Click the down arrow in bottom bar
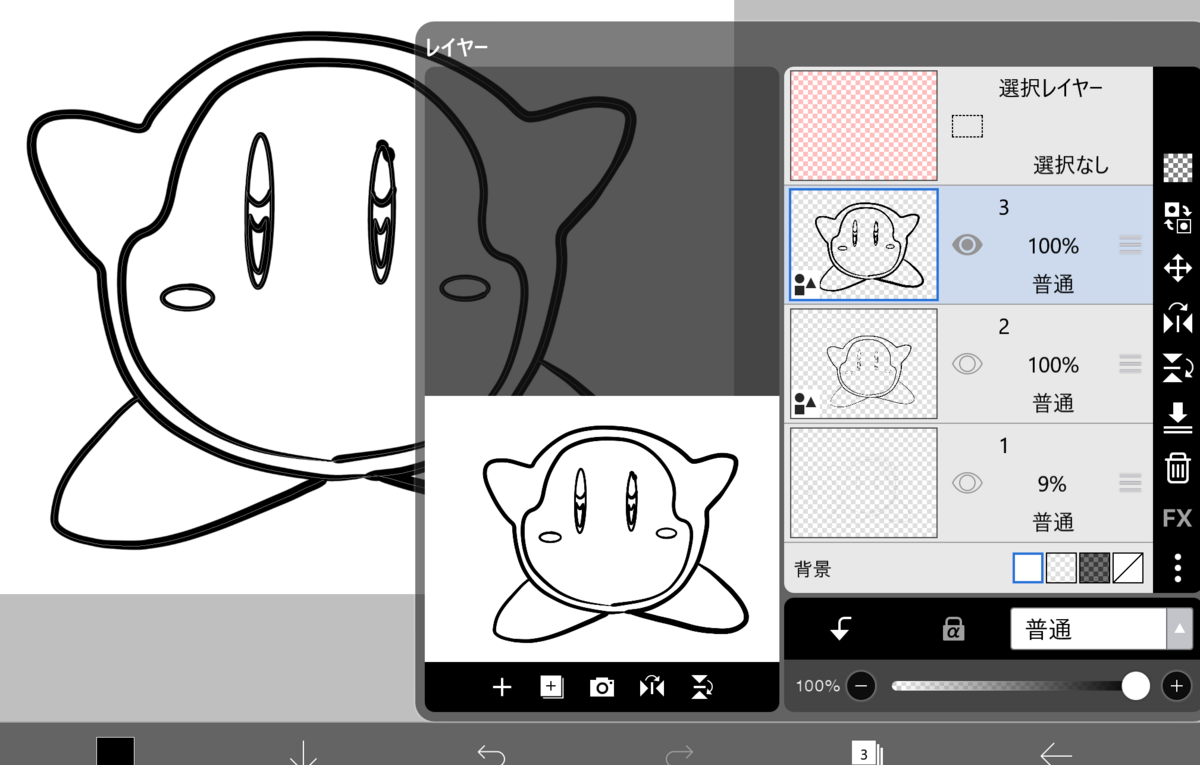 pyautogui.click(x=303, y=752)
